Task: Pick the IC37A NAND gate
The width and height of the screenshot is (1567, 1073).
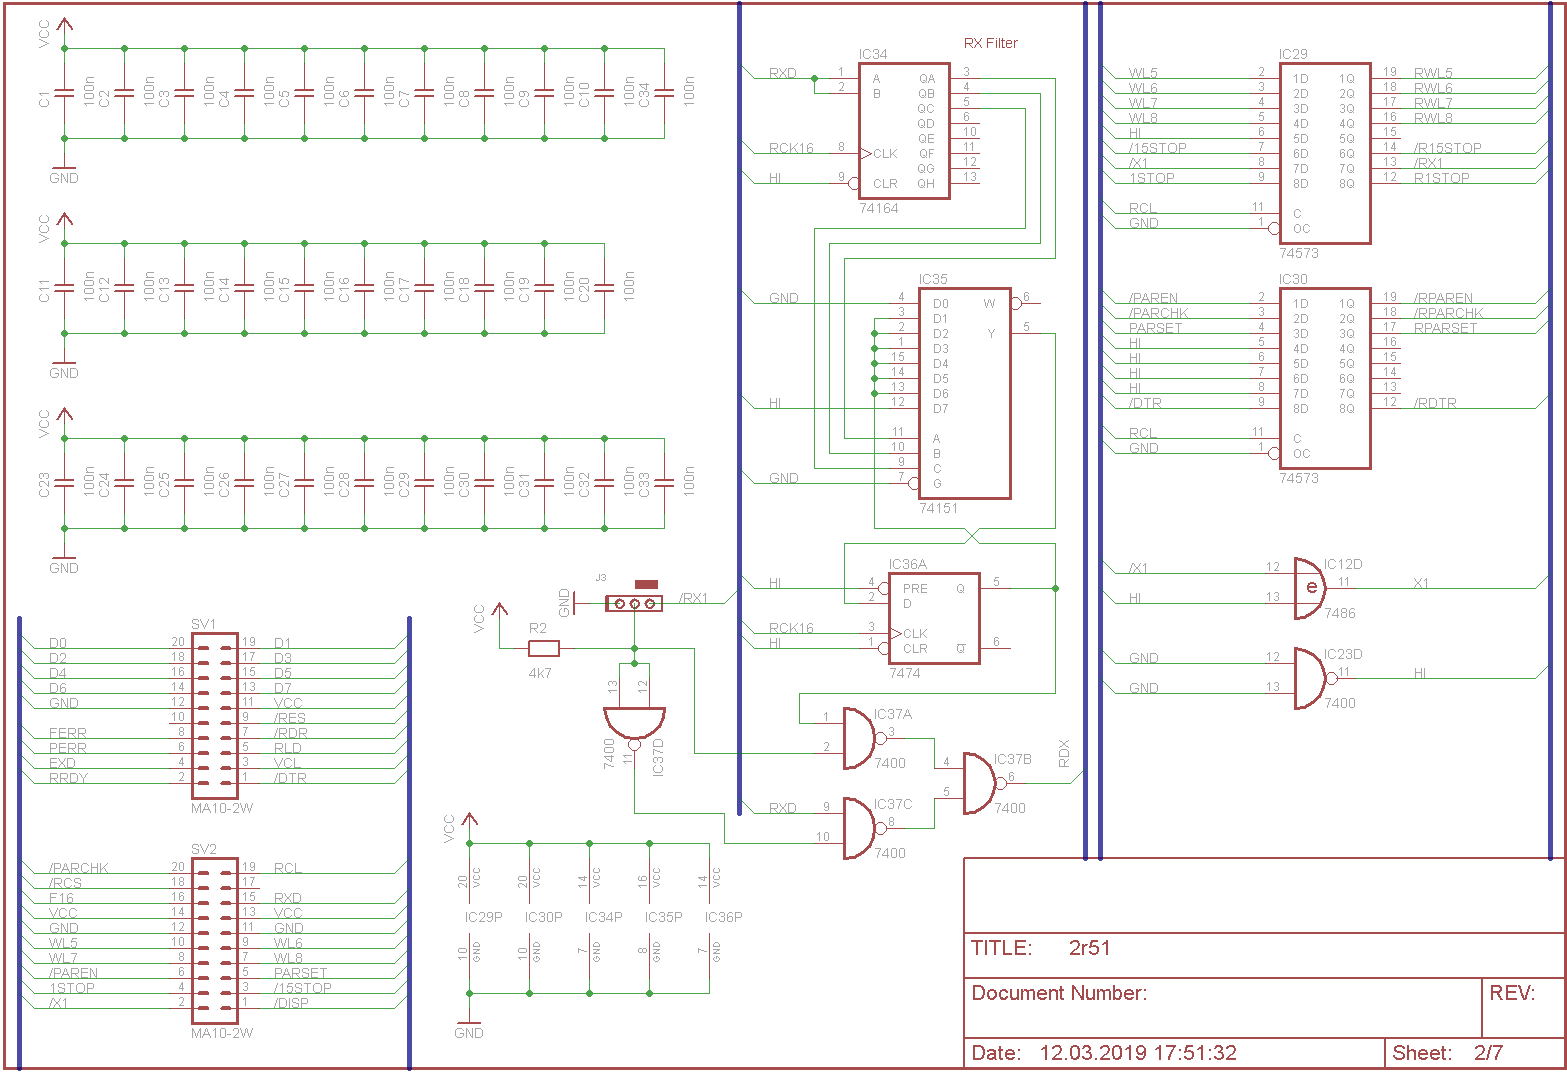Action: pyautogui.click(x=859, y=739)
